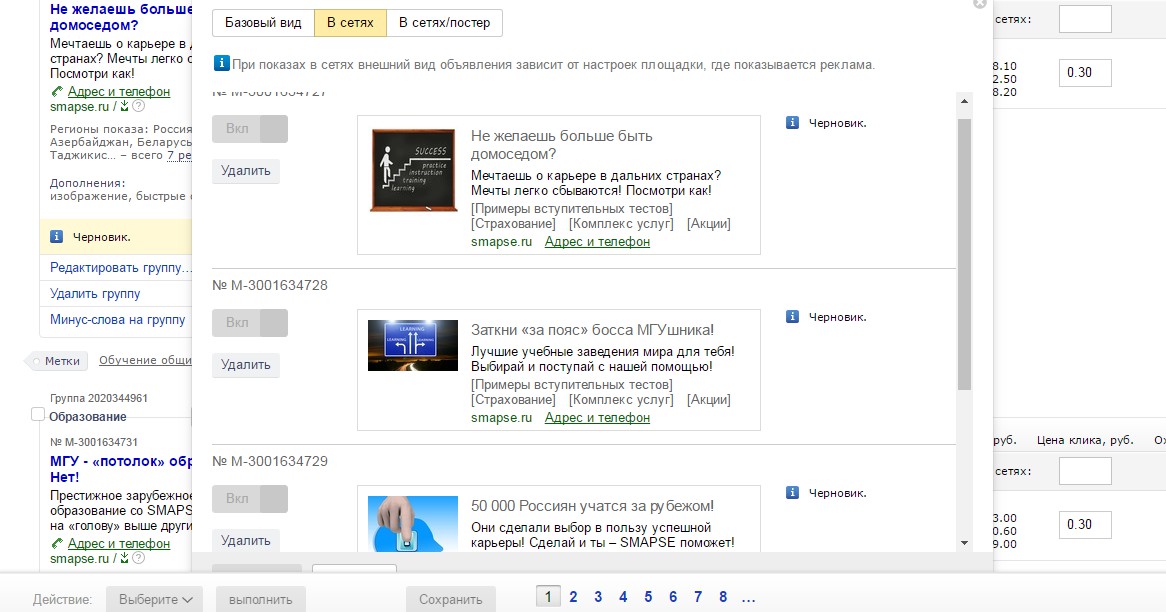Screen dimensions: 1166x612
Task: Click the 7 регионов link in Регионы показа
Action: [179, 155]
